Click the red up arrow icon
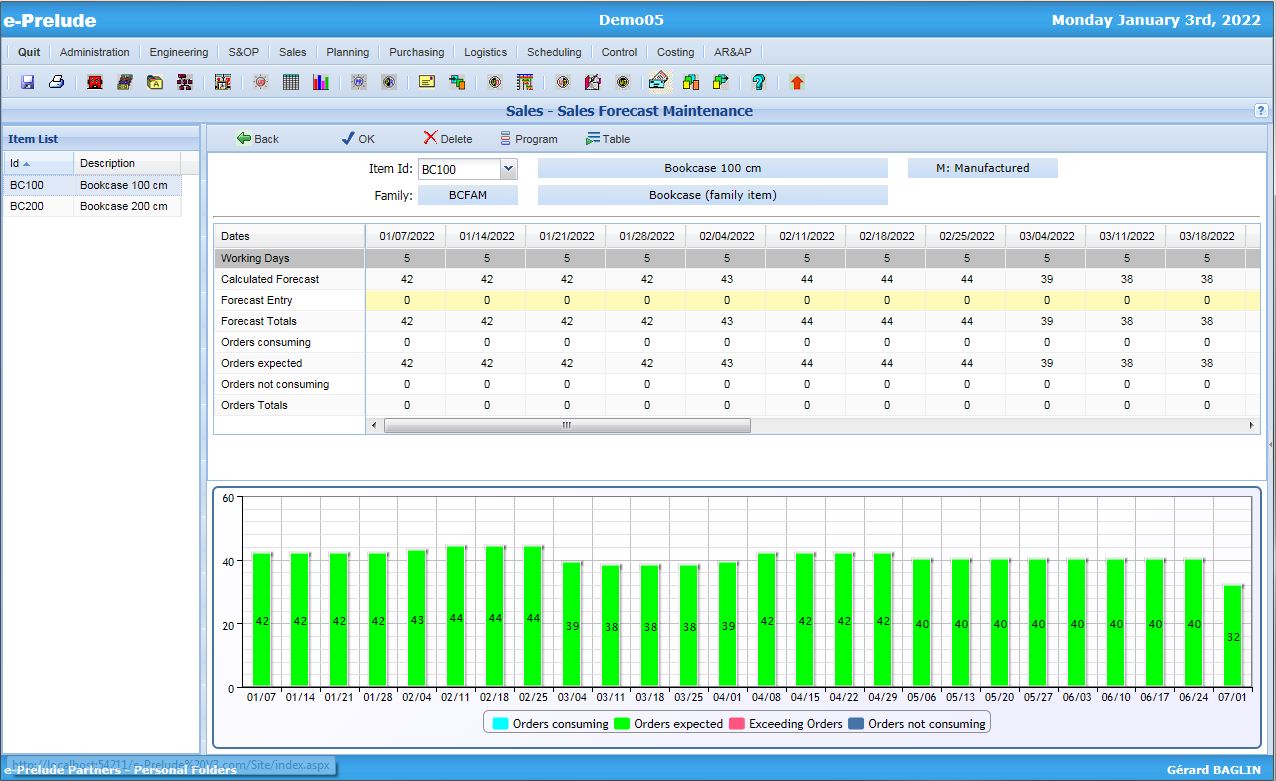The image size is (1276, 781). [796, 82]
